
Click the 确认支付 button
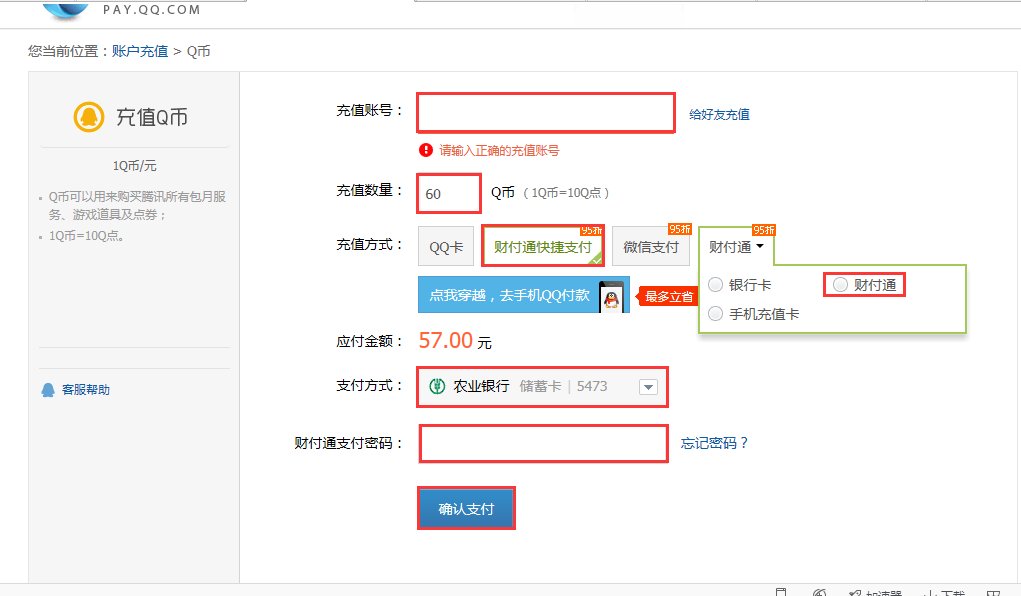tap(466, 507)
